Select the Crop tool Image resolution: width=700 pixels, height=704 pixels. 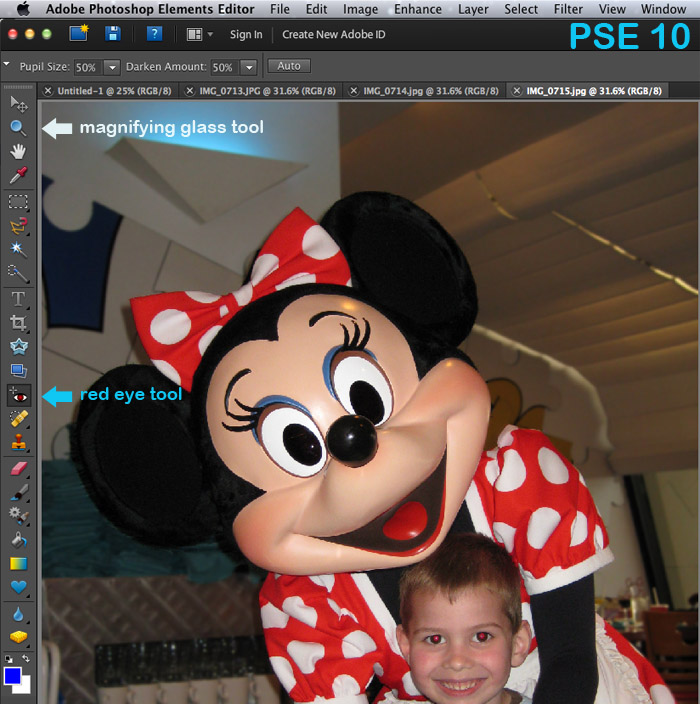pos(18,323)
